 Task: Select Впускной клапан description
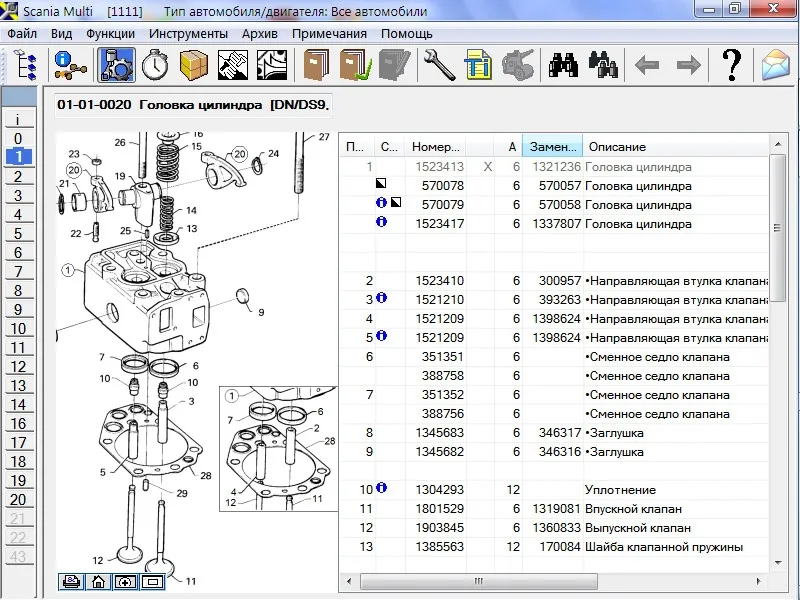tap(633, 509)
